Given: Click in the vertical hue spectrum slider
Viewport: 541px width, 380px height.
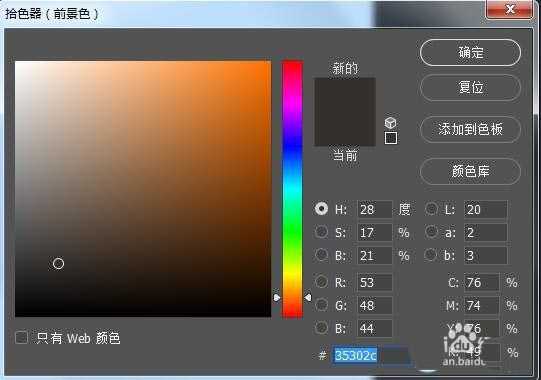Looking at the screenshot, I should [x=292, y=189].
